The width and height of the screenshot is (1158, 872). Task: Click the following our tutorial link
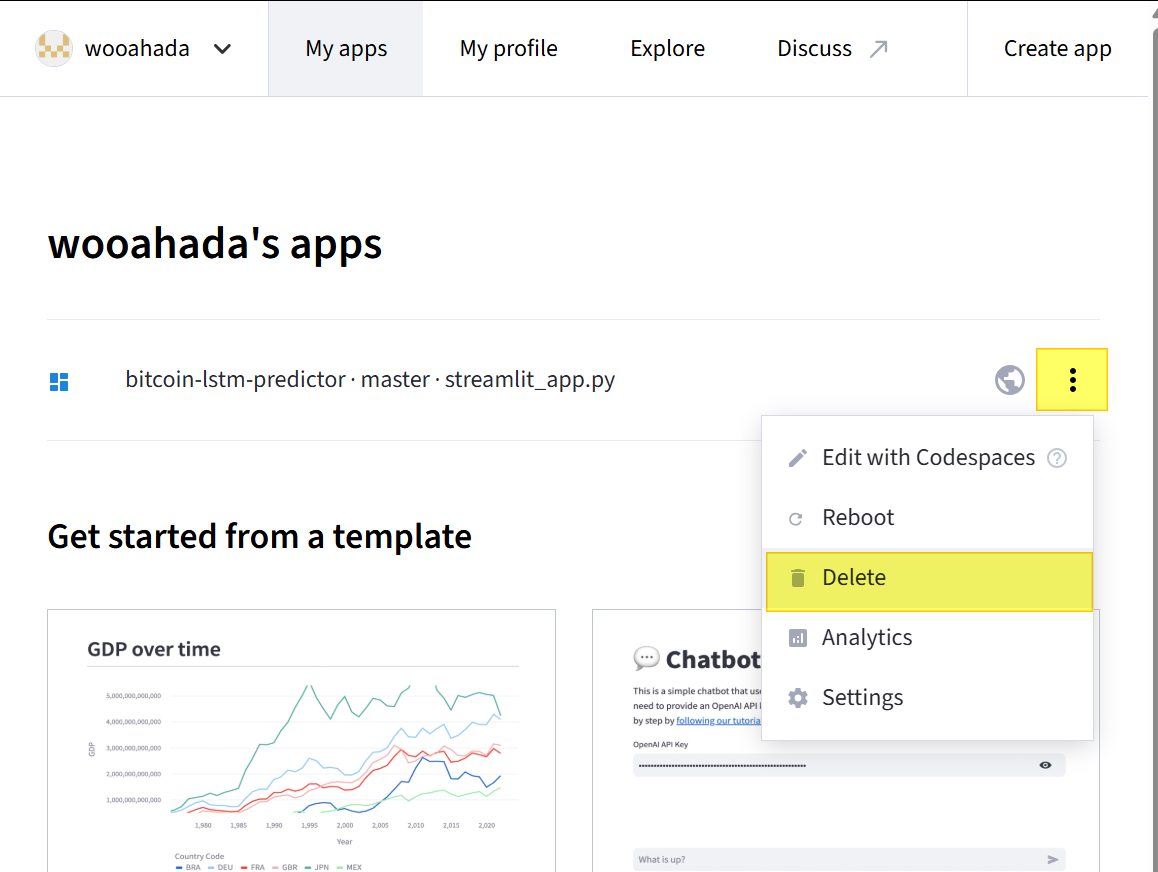(x=718, y=721)
